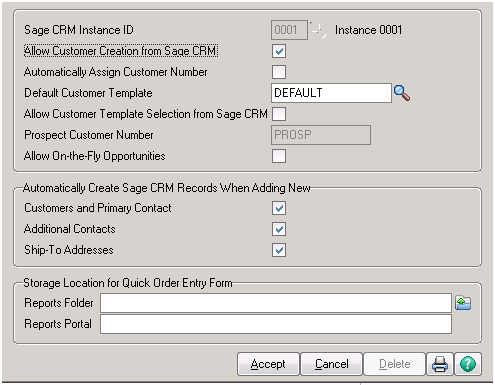Image resolution: width=495 pixels, height=385 pixels.
Task: Click the grayed-out Delete button
Action: (394, 364)
